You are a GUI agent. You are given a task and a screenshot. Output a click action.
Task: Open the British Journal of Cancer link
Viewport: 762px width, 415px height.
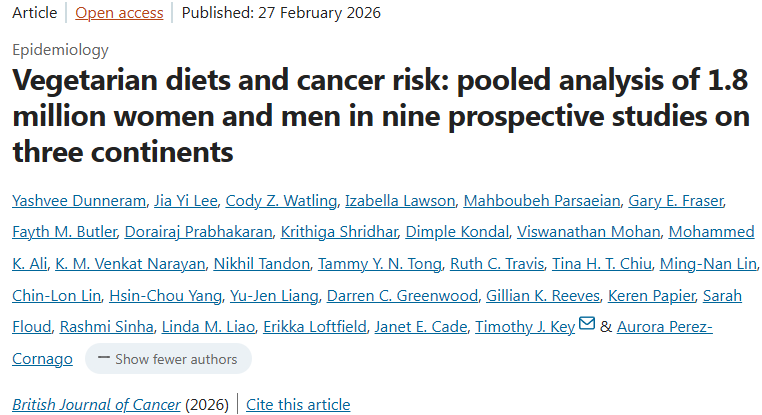click(x=96, y=404)
